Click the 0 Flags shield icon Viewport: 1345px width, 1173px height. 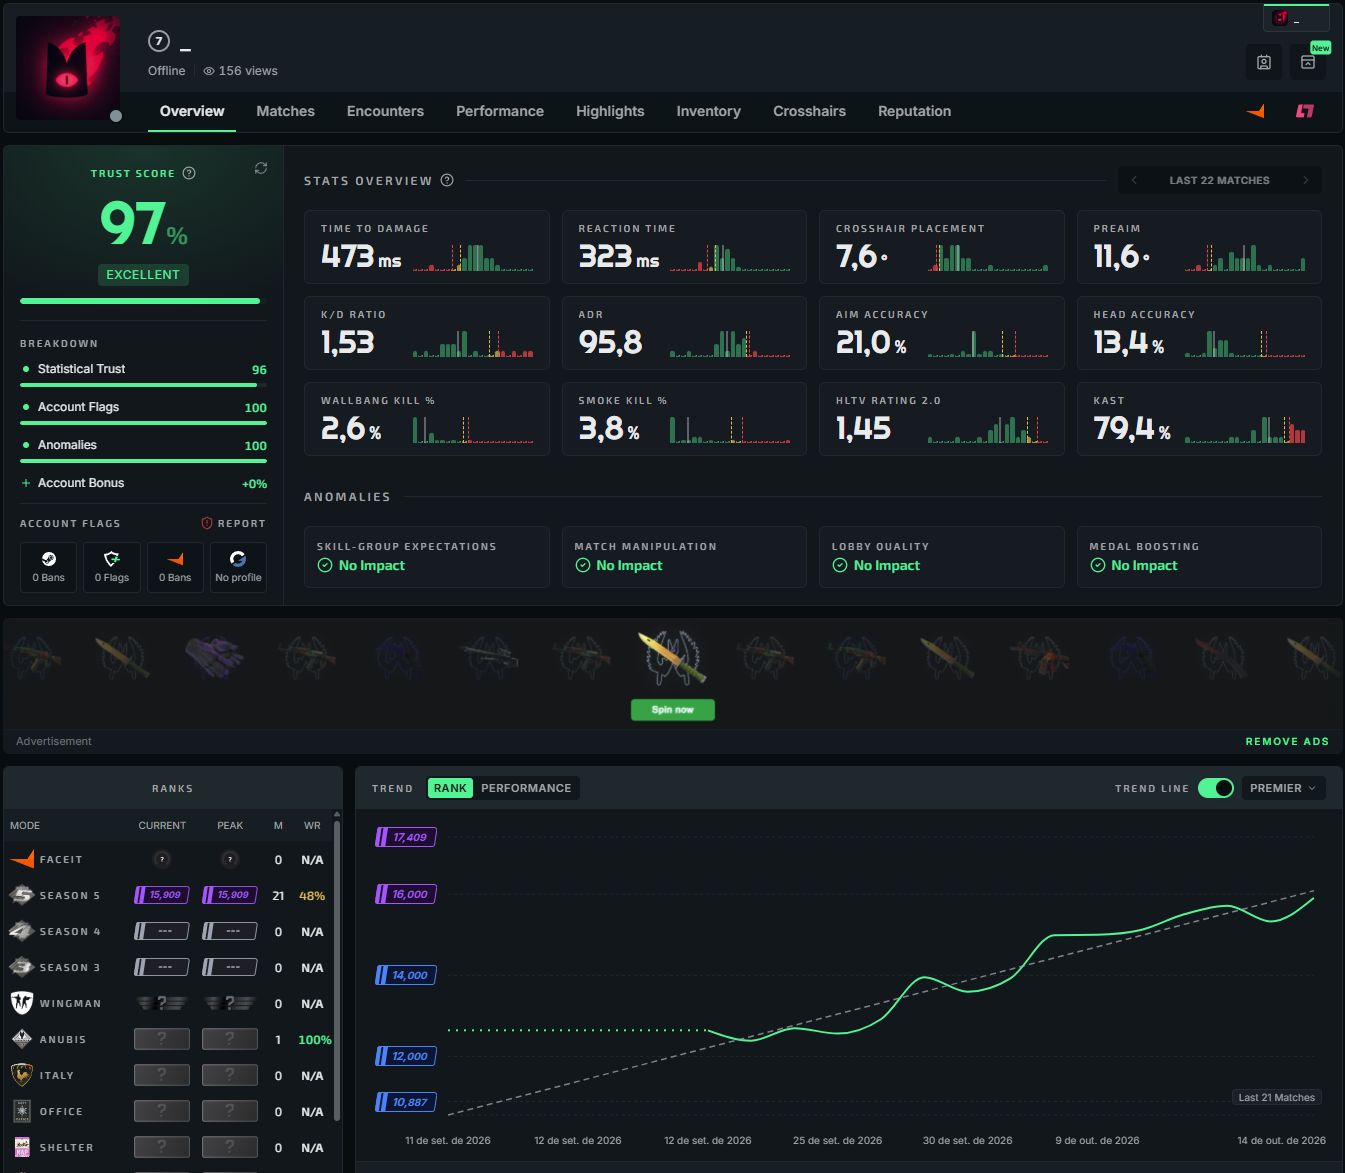point(112,567)
